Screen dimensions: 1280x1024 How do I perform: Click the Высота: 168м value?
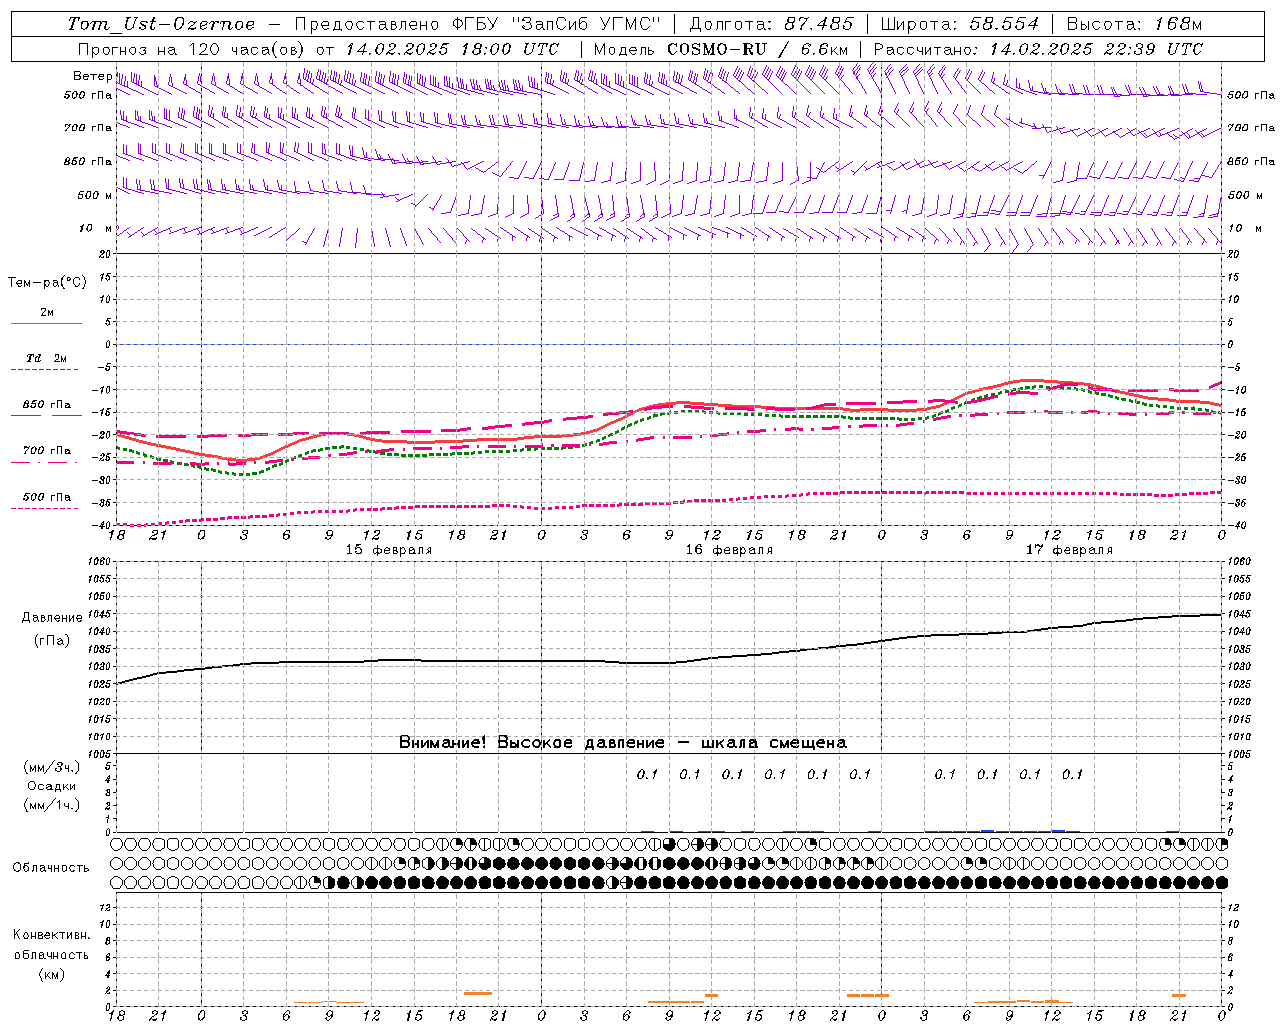click(x=1134, y=24)
